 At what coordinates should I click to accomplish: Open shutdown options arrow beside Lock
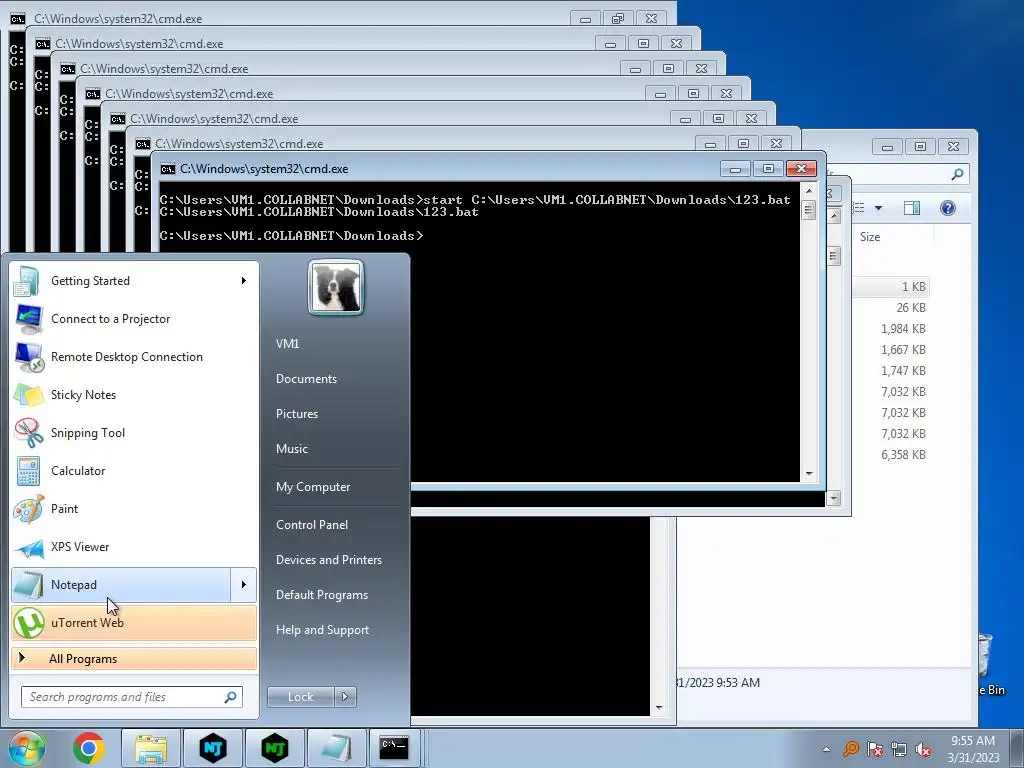(345, 697)
